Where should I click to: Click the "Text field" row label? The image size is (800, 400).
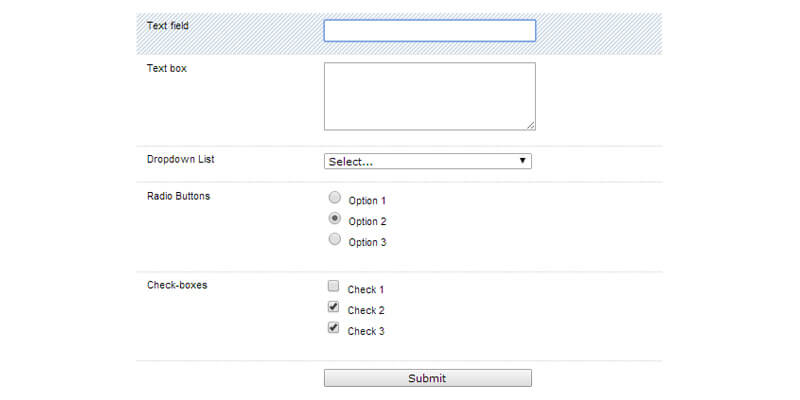point(168,25)
